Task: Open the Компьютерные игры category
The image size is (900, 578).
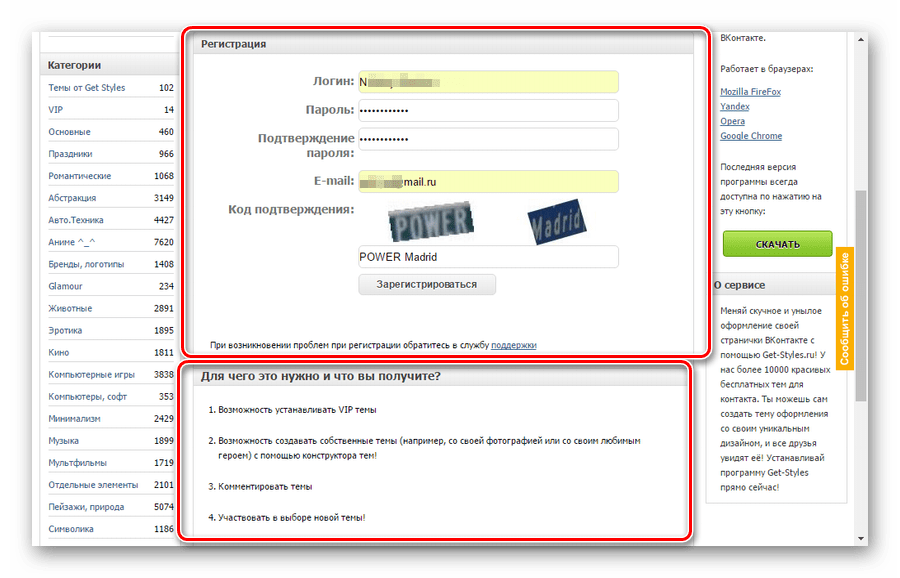Action: (x=91, y=375)
